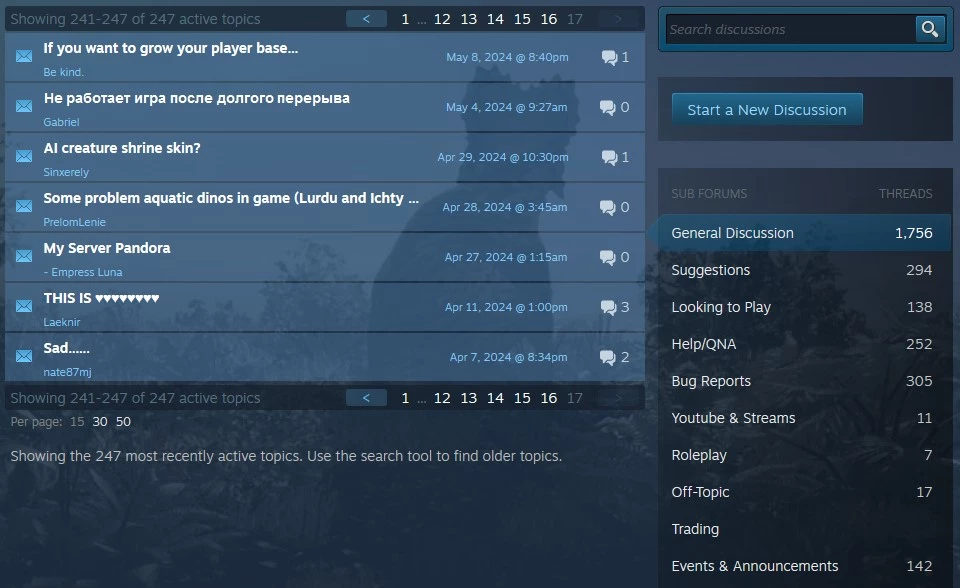
Task: Click author name 'Laeknir'
Action: (x=61, y=322)
